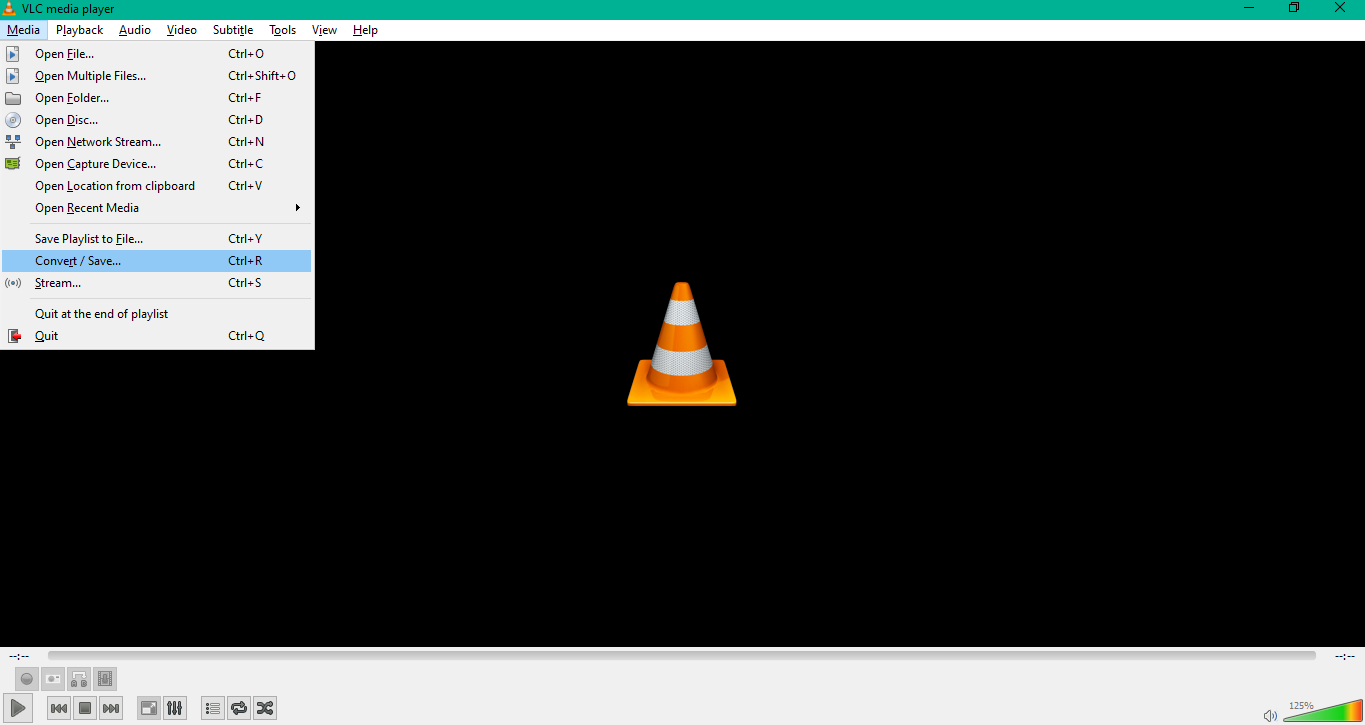This screenshot has width=1365, height=725.
Task: Open the Subtitle menu
Action: coord(233,30)
